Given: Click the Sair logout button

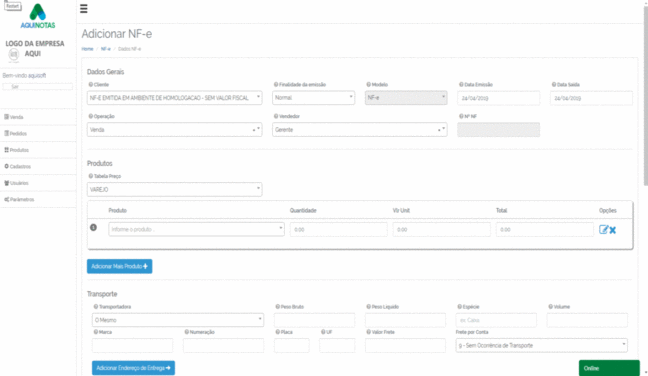Looking at the screenshot, I should point(38,87).
